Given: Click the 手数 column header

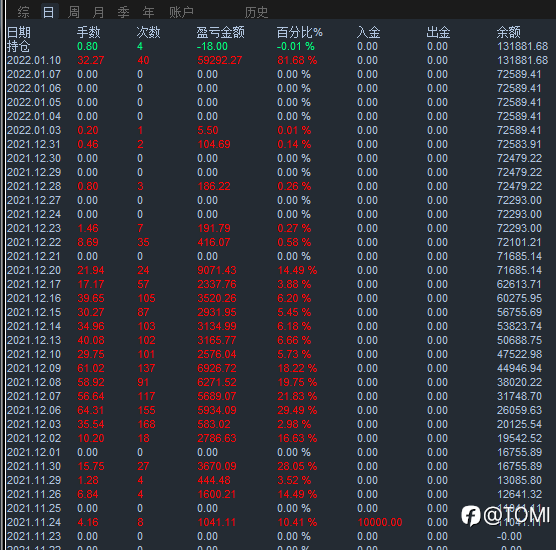Looking at the screenshot, I should [x=89, y=33].
